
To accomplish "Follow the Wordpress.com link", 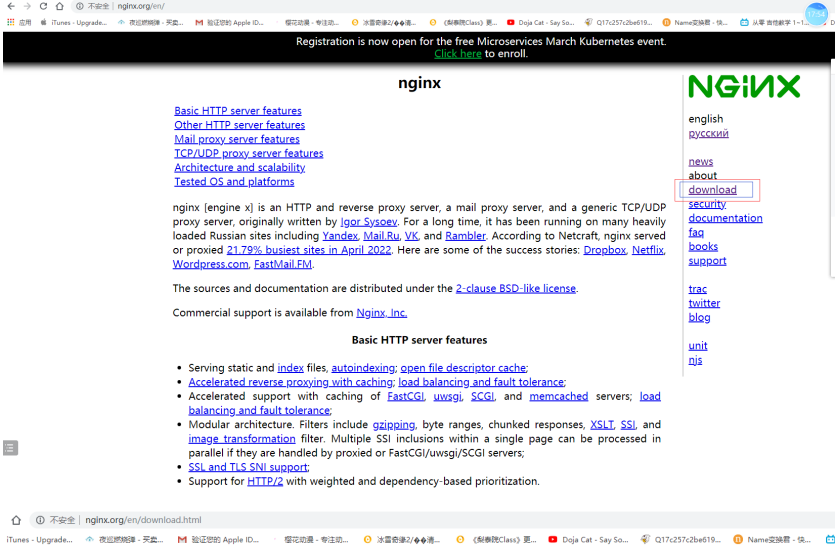I will coord(211,264).
